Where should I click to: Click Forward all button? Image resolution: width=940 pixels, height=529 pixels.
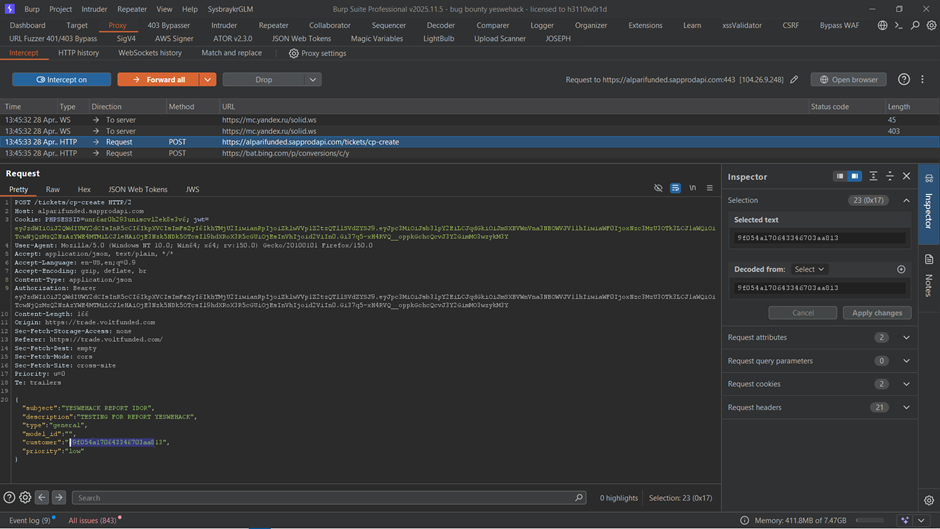click(159, 79)
